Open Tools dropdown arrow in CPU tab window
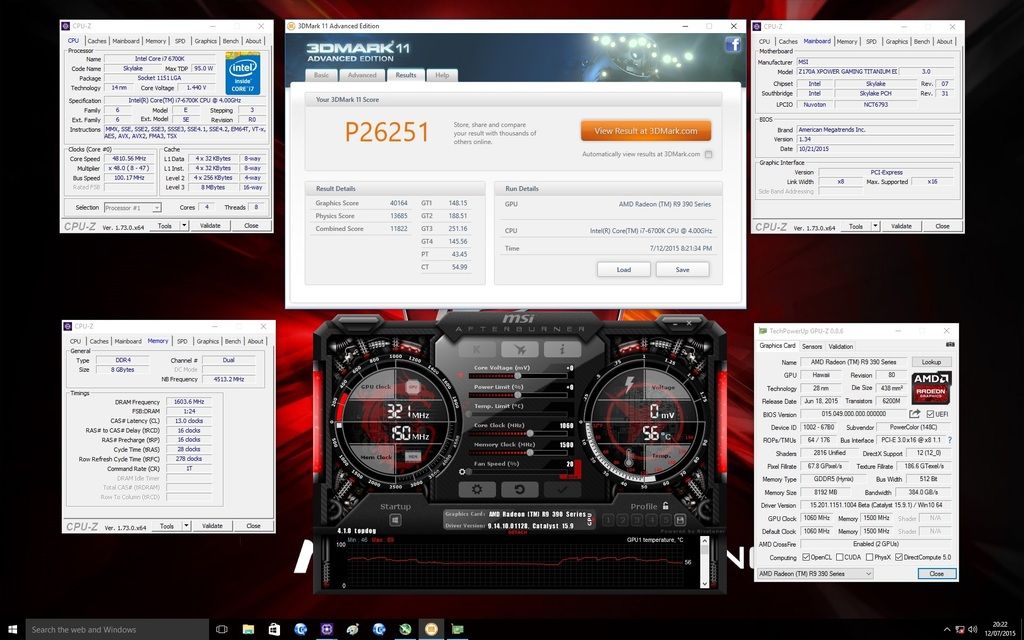This screenshot has width=1024, height=640. click(x=184, y=225)
